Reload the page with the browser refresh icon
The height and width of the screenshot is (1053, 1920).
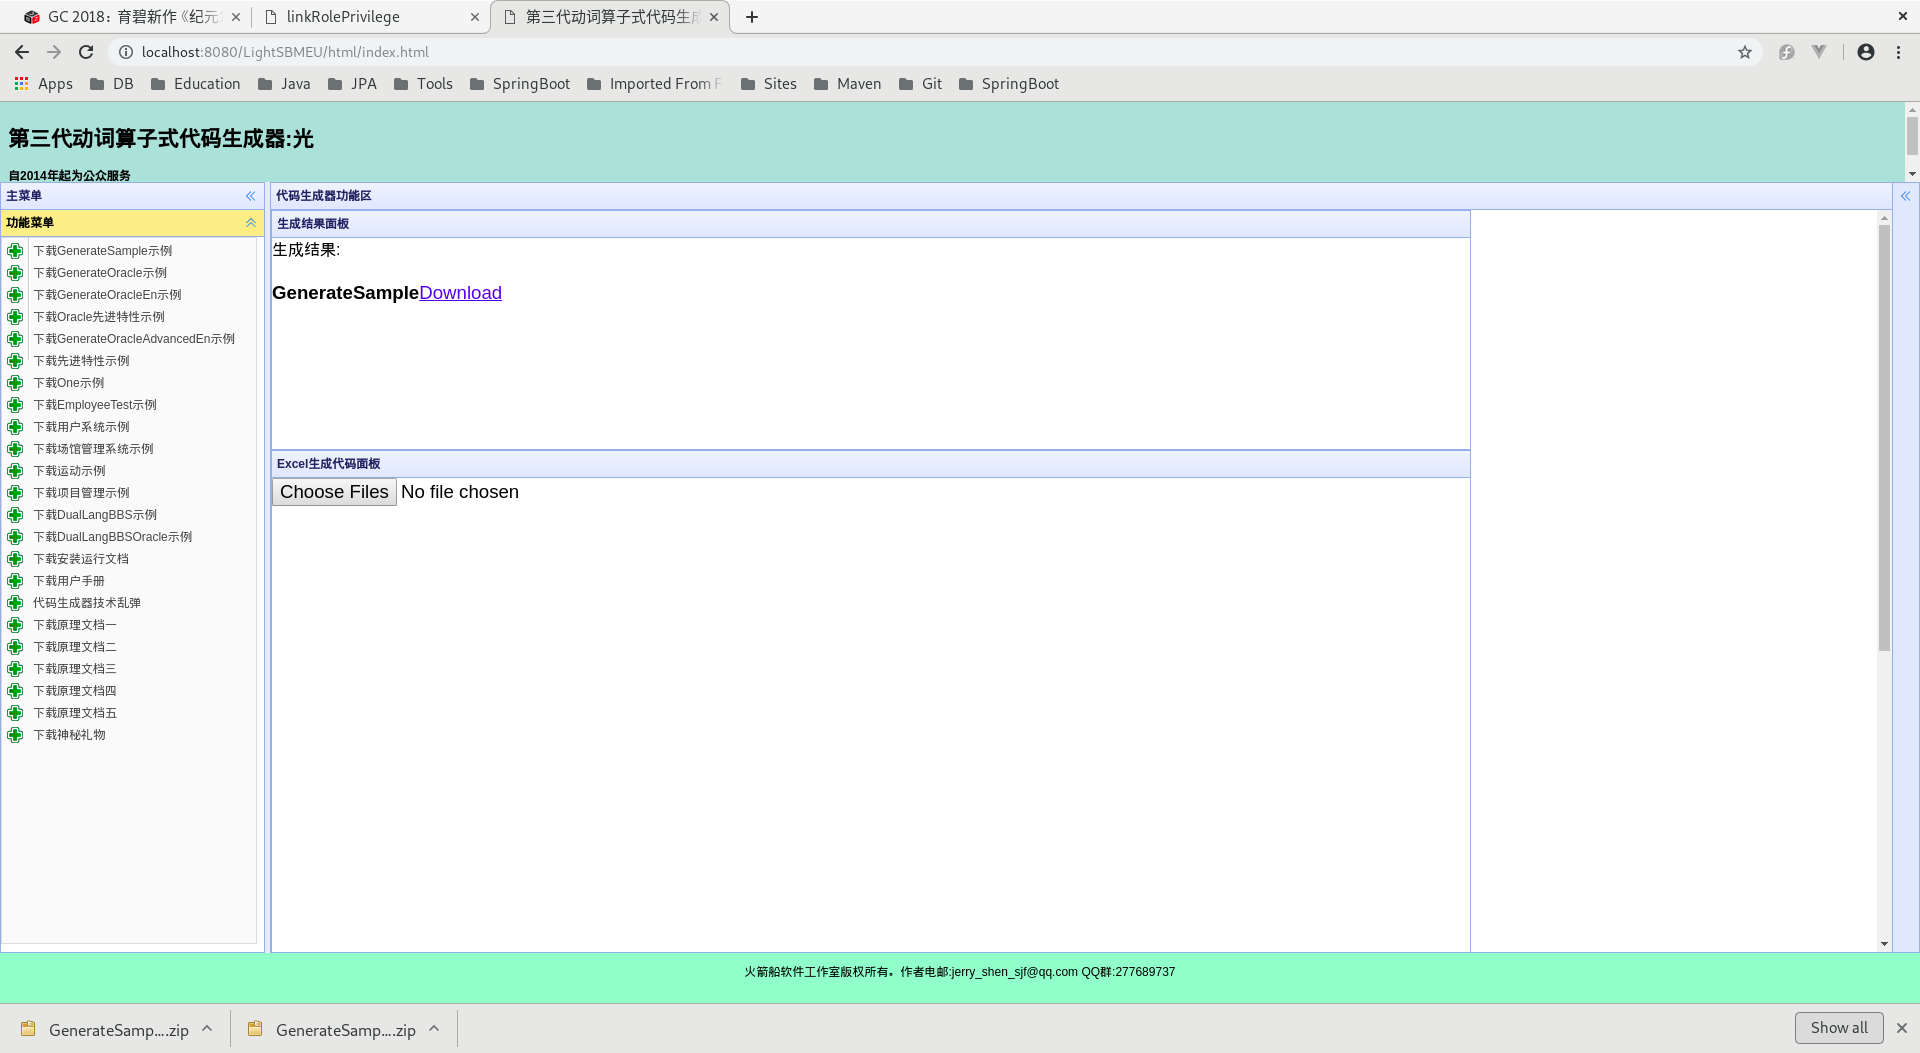[x=86, y=52]
